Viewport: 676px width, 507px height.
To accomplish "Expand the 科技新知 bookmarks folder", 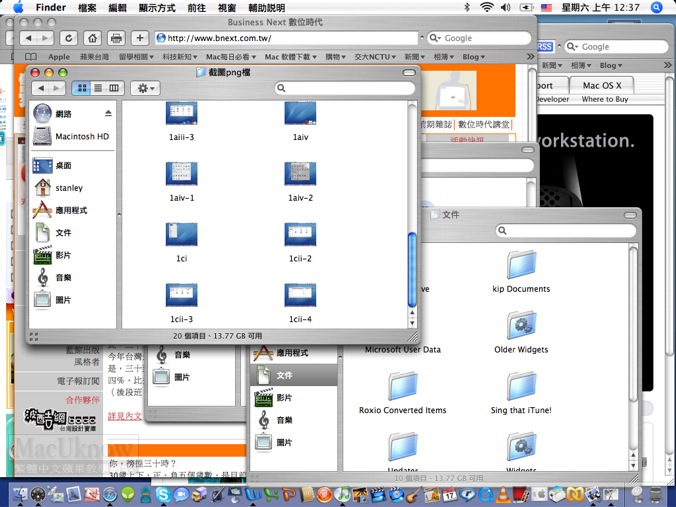I will tap(180, 57).
